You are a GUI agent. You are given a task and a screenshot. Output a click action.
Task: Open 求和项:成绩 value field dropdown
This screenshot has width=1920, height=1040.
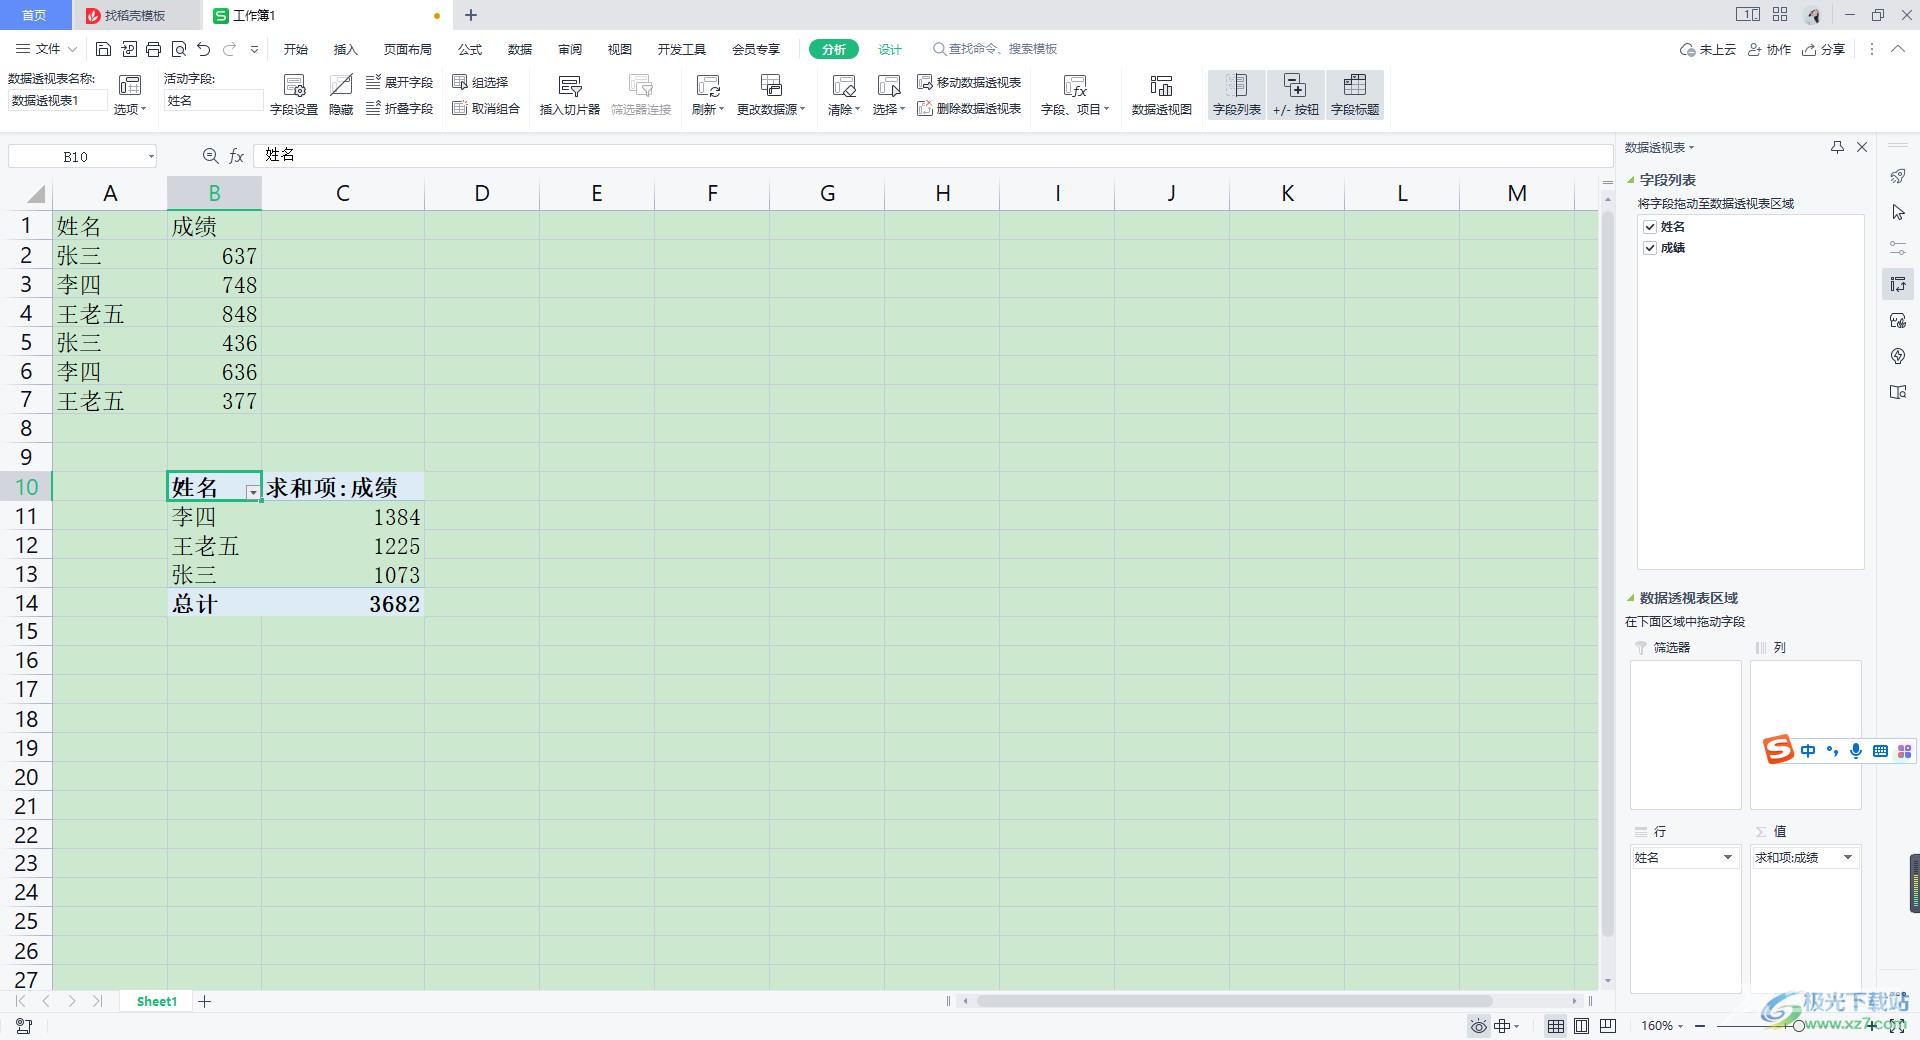click(x=1847, y=858)
